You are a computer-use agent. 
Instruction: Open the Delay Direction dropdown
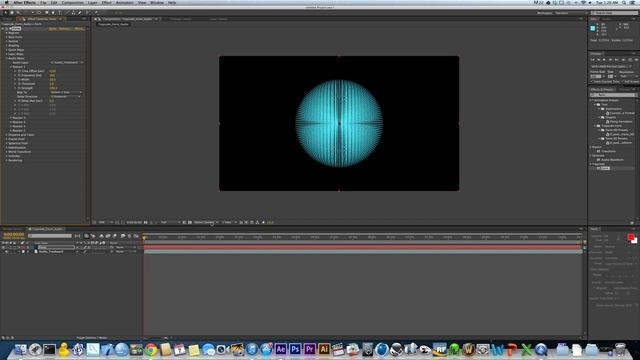coord(66,96)
